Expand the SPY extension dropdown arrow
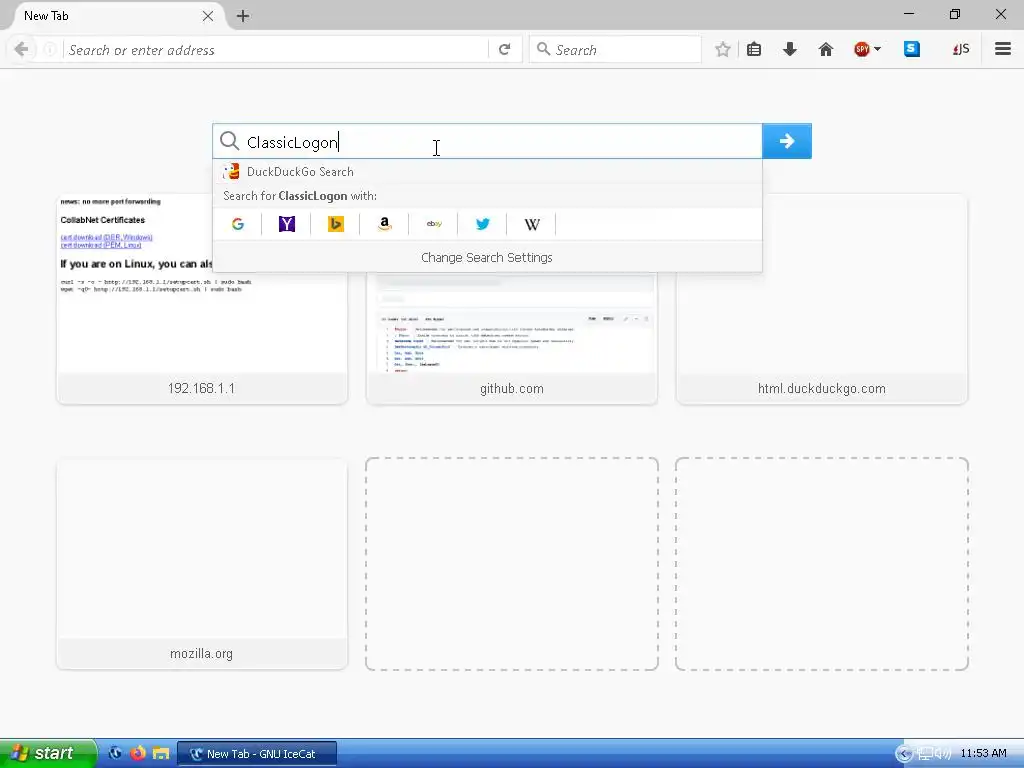1024x768 pixels. click(877, 49)
